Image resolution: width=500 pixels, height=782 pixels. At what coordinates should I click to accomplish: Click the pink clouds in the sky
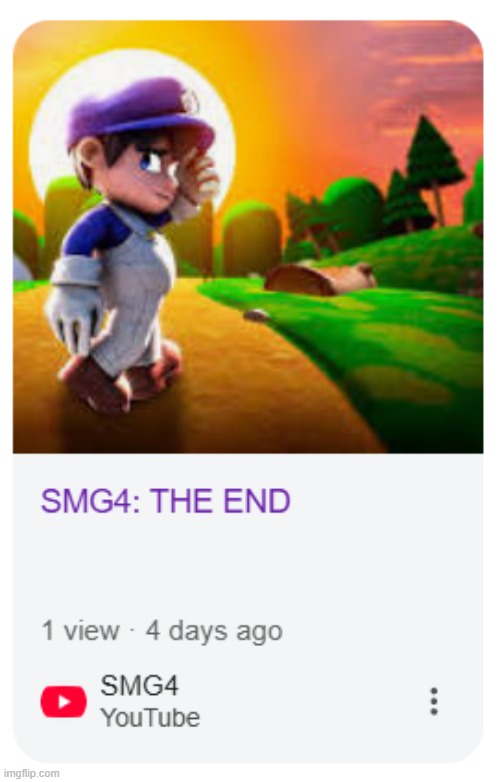(424, 65)
